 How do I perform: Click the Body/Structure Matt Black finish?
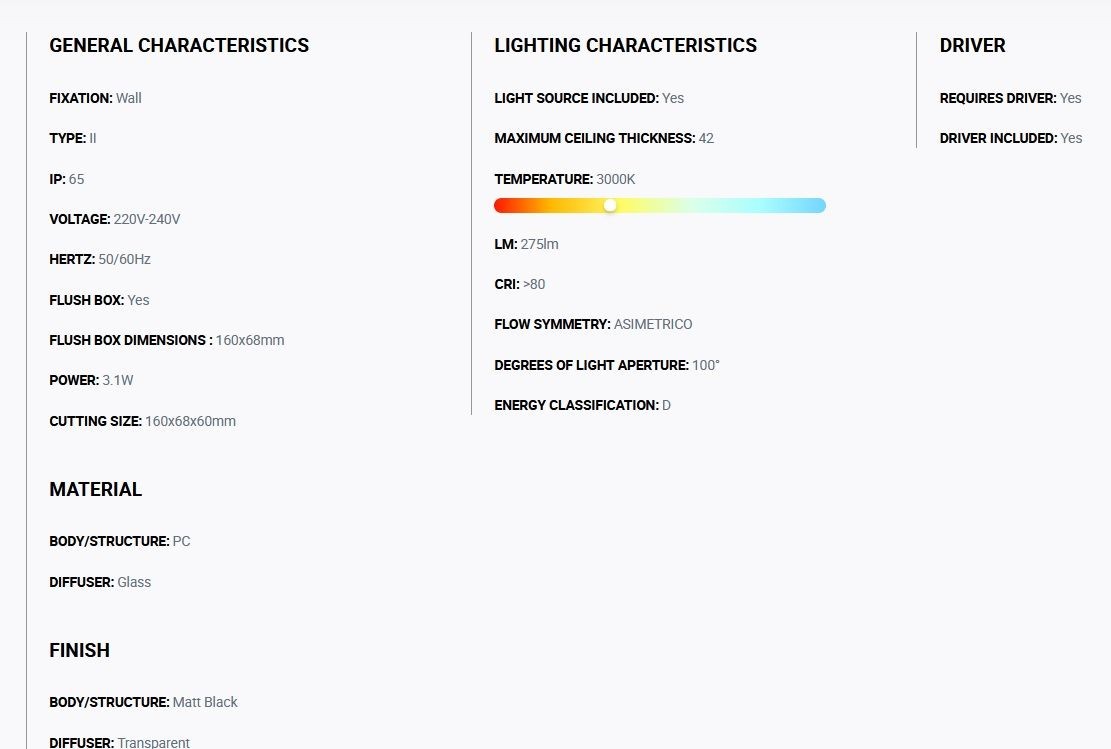143,702
